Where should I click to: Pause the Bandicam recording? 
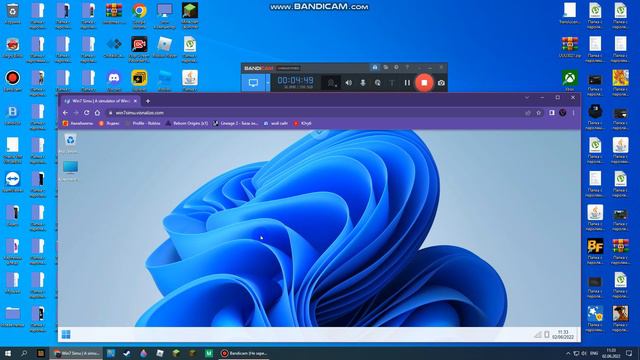pyautogui.click(x=407, y=83)
